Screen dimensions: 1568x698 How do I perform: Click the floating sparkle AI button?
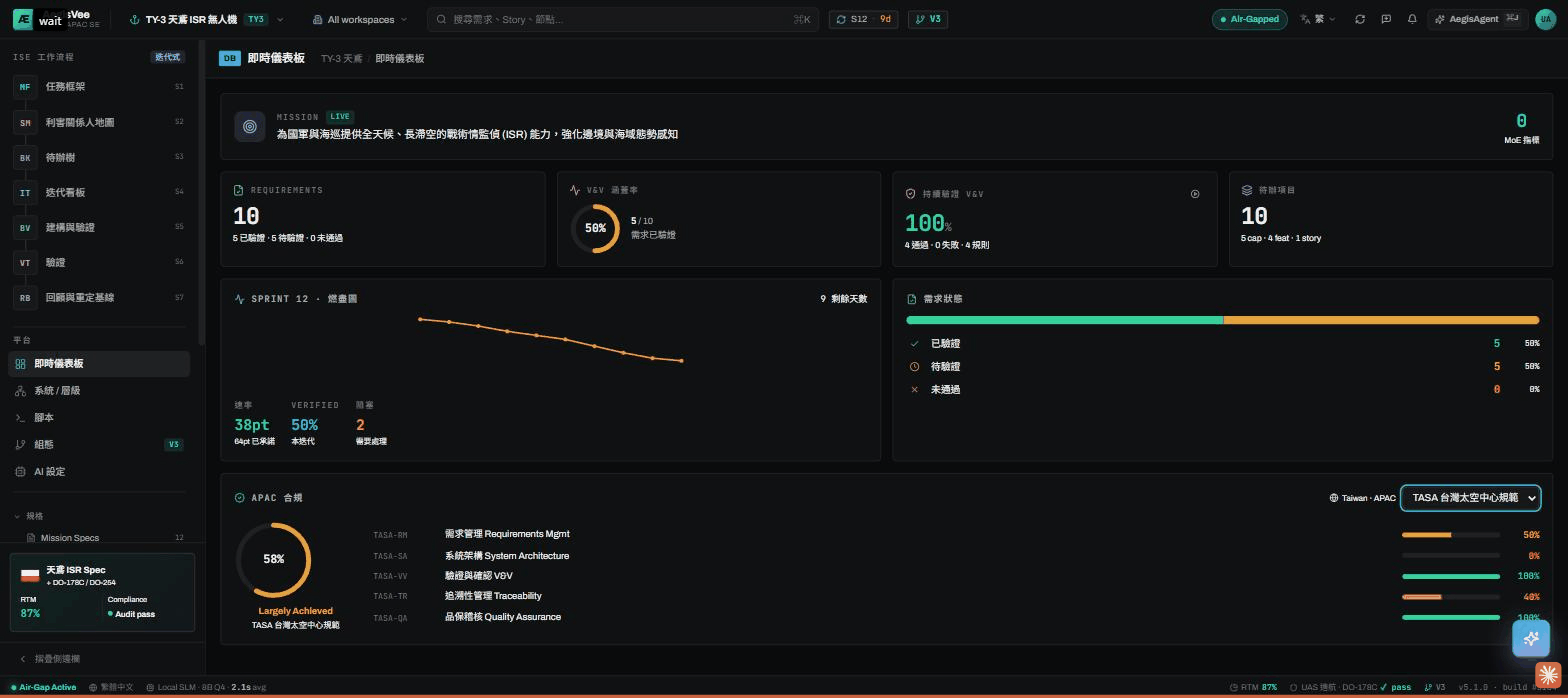click(1531, 639)
